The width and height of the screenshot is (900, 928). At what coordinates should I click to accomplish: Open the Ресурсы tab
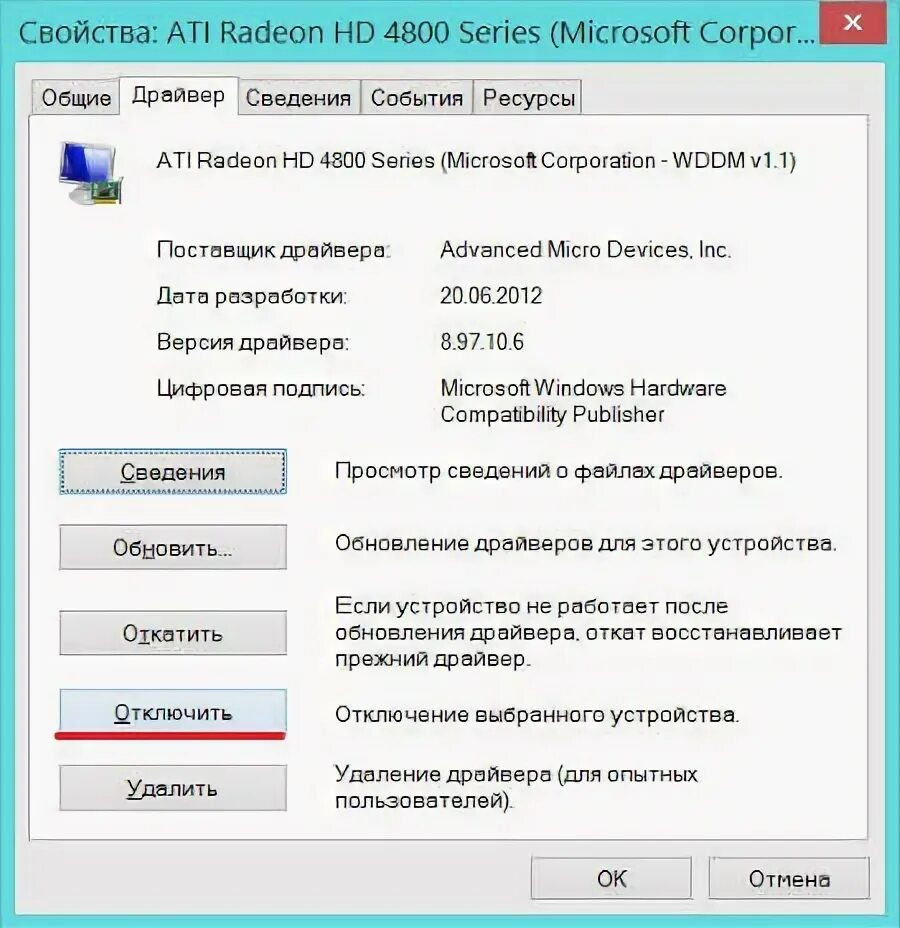528,98
